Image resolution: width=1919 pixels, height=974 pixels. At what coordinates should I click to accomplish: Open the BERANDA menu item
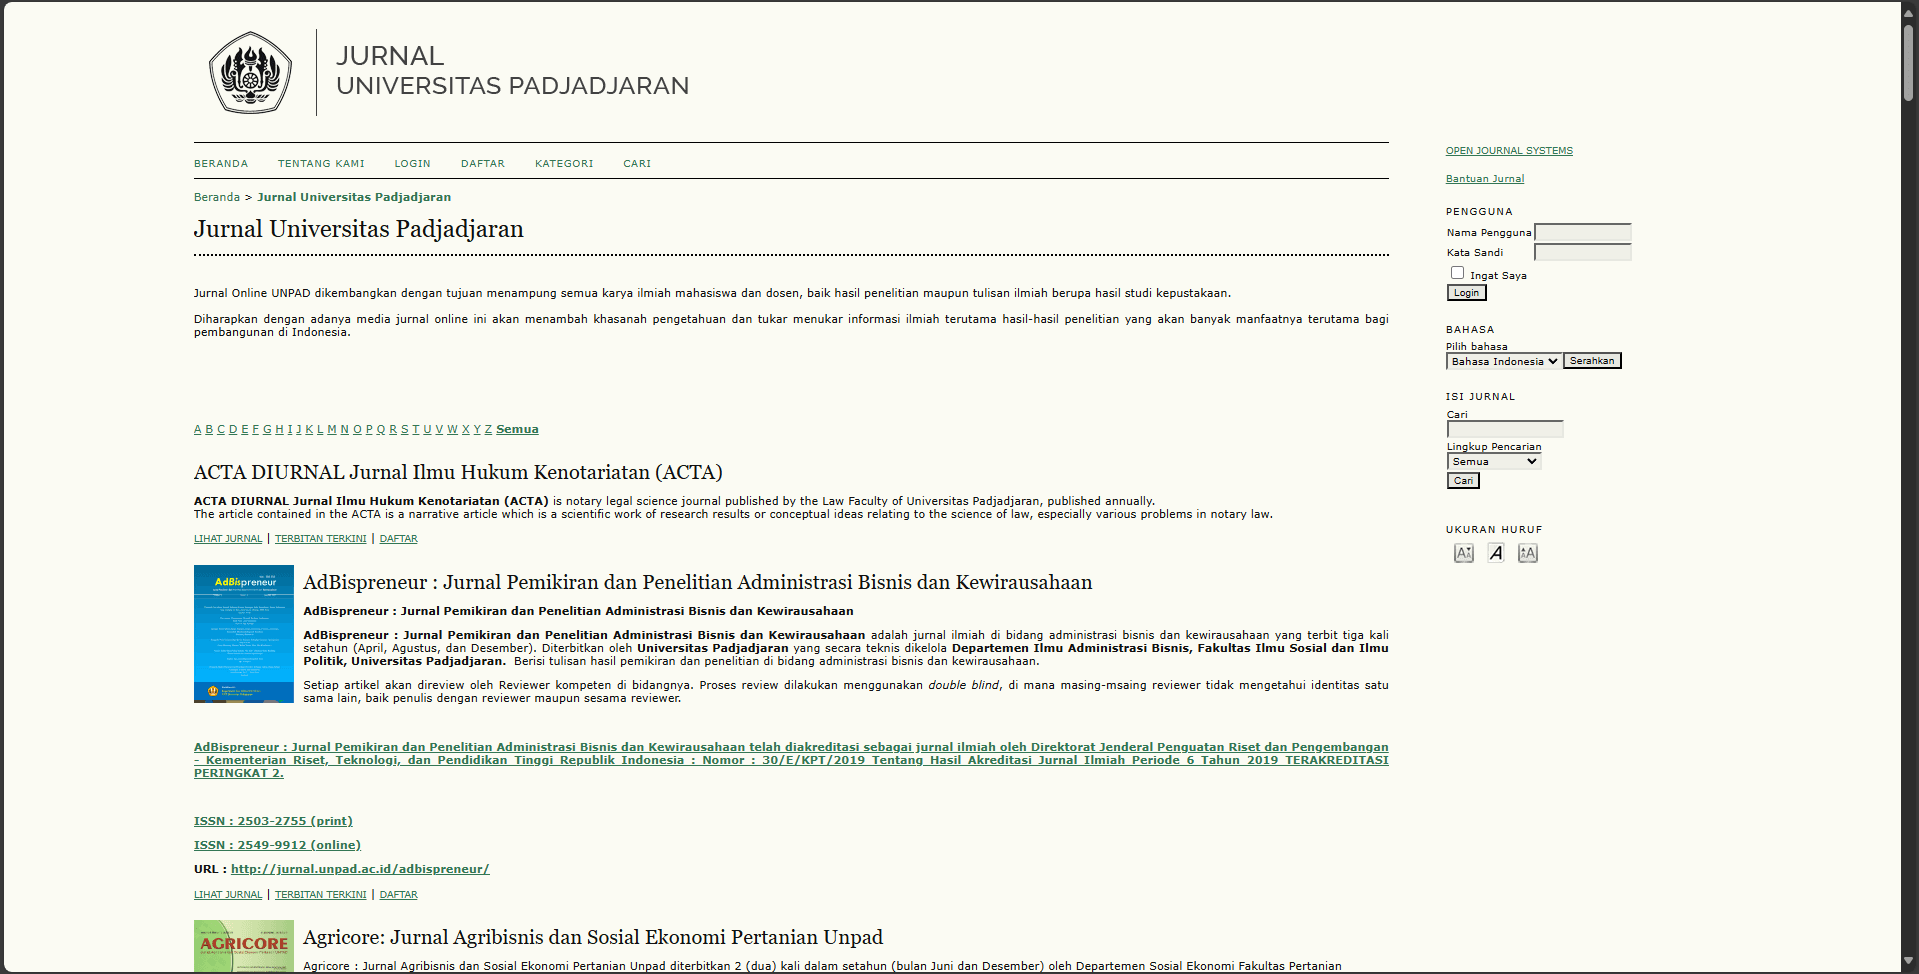pos(221,163)
